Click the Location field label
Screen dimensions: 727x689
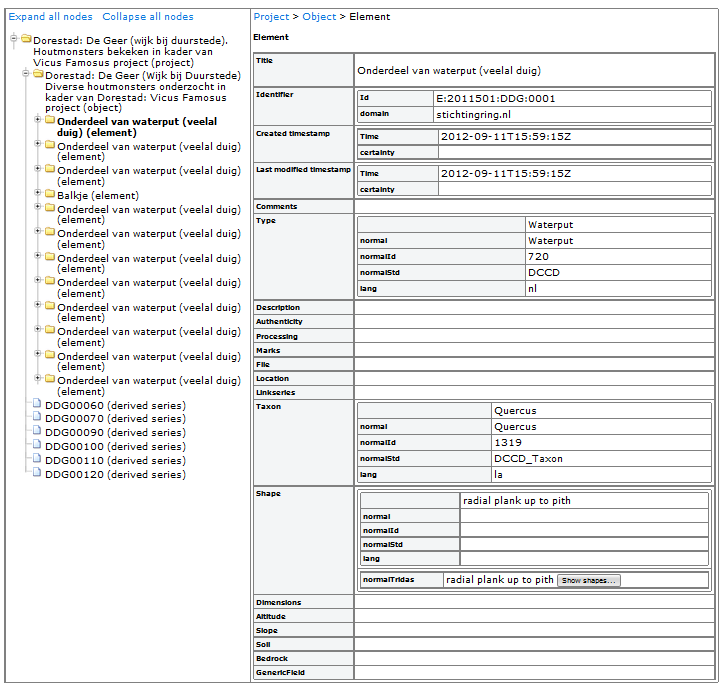(x=272, y=379)
